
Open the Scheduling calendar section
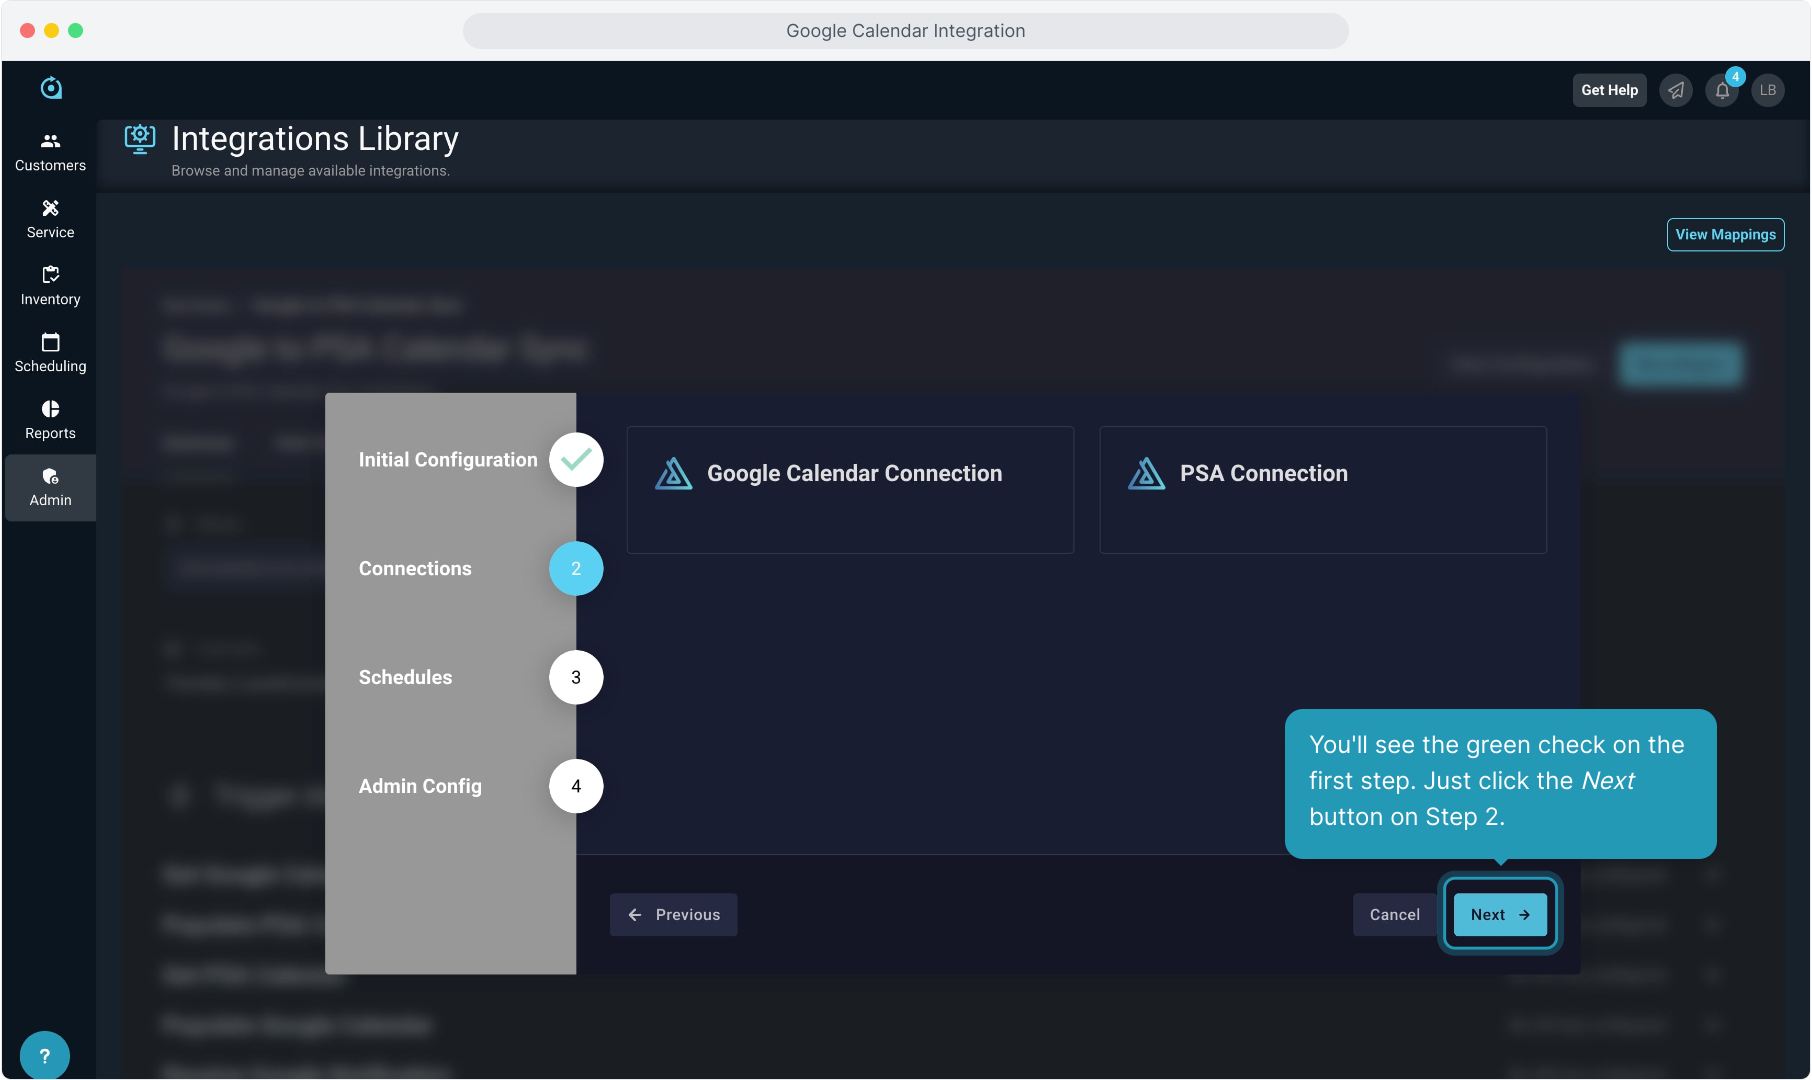click(x=50, y=353)
